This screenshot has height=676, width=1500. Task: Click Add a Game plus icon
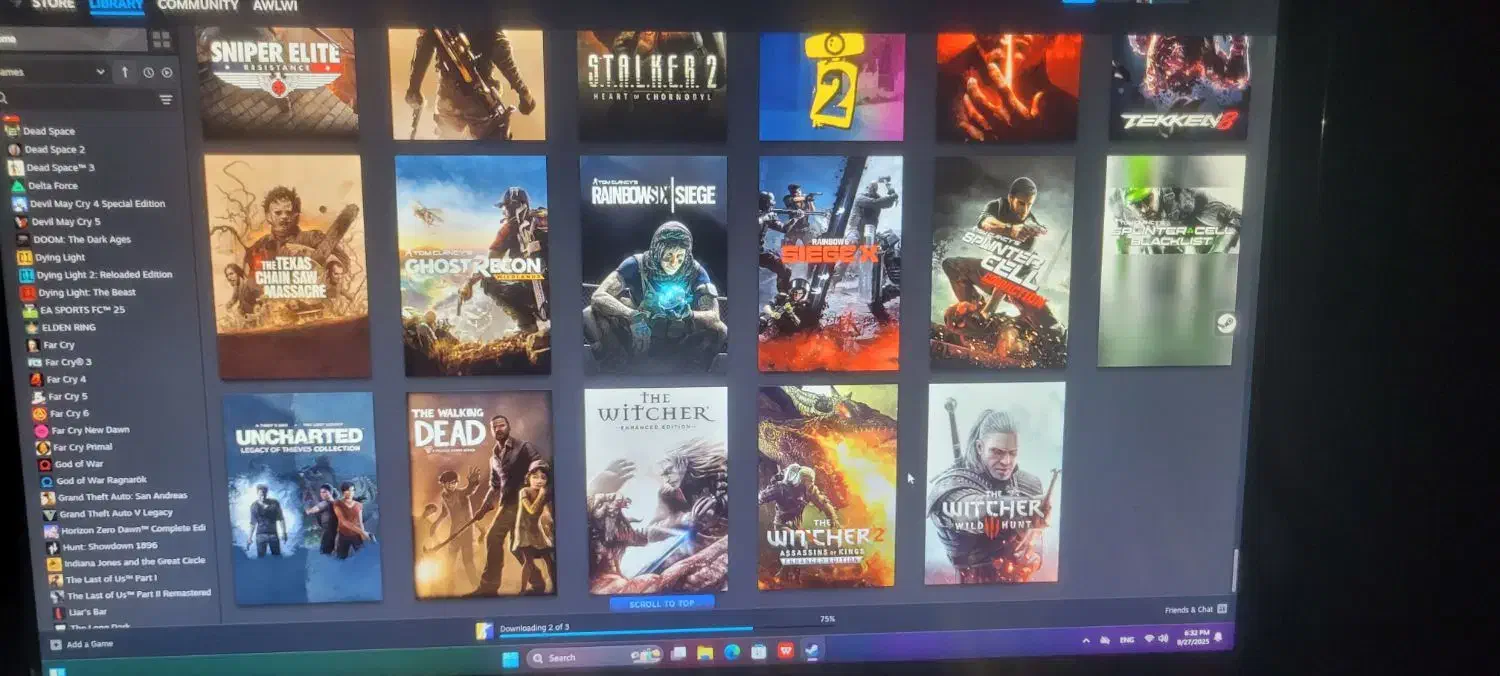(56, 645)
